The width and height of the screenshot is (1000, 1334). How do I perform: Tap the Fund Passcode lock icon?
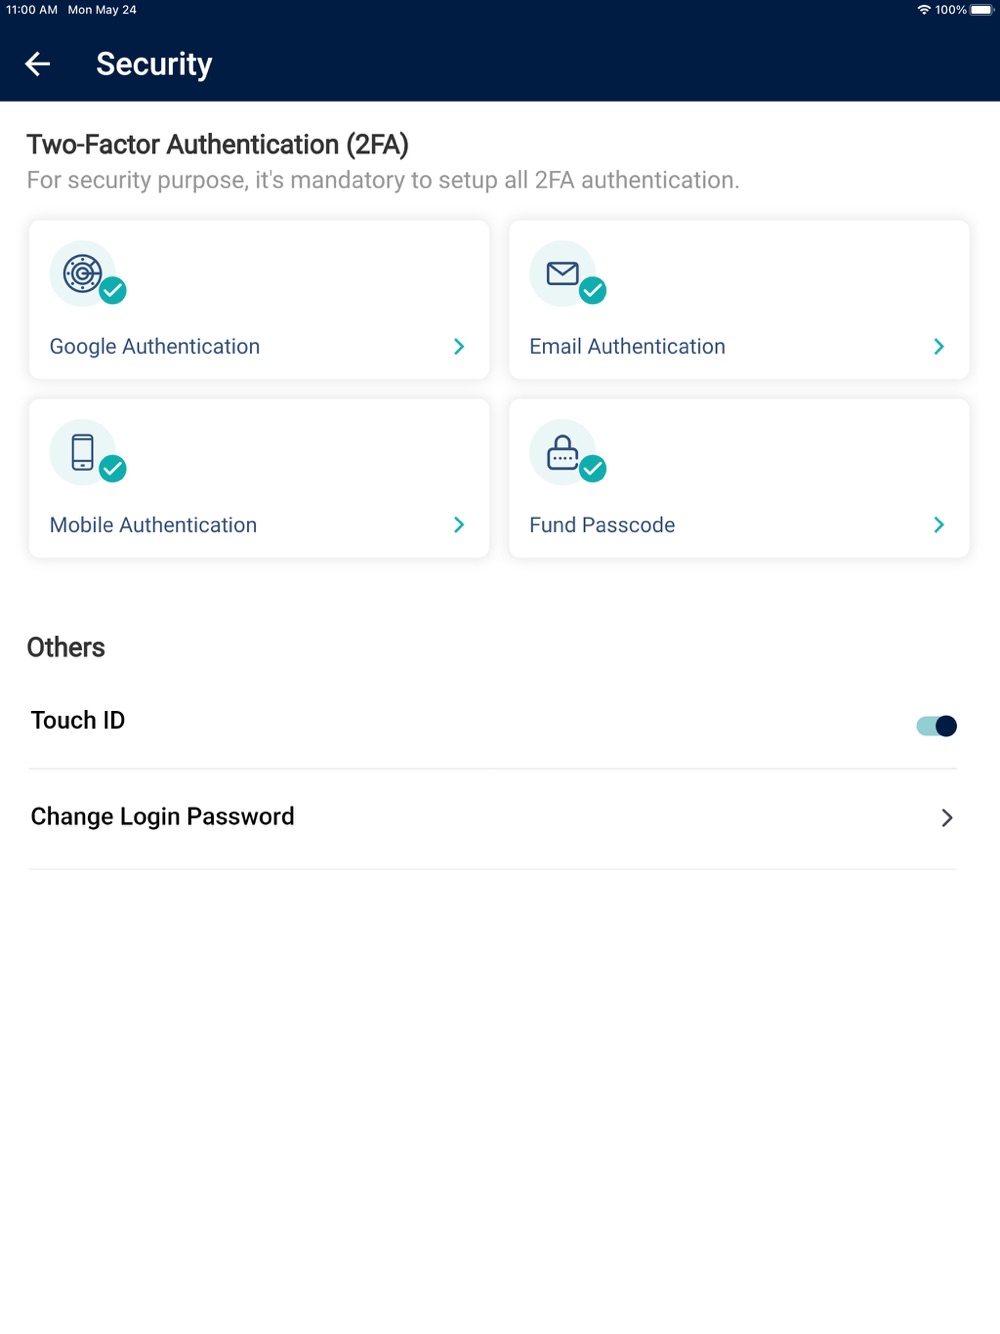tap(563, 452)
